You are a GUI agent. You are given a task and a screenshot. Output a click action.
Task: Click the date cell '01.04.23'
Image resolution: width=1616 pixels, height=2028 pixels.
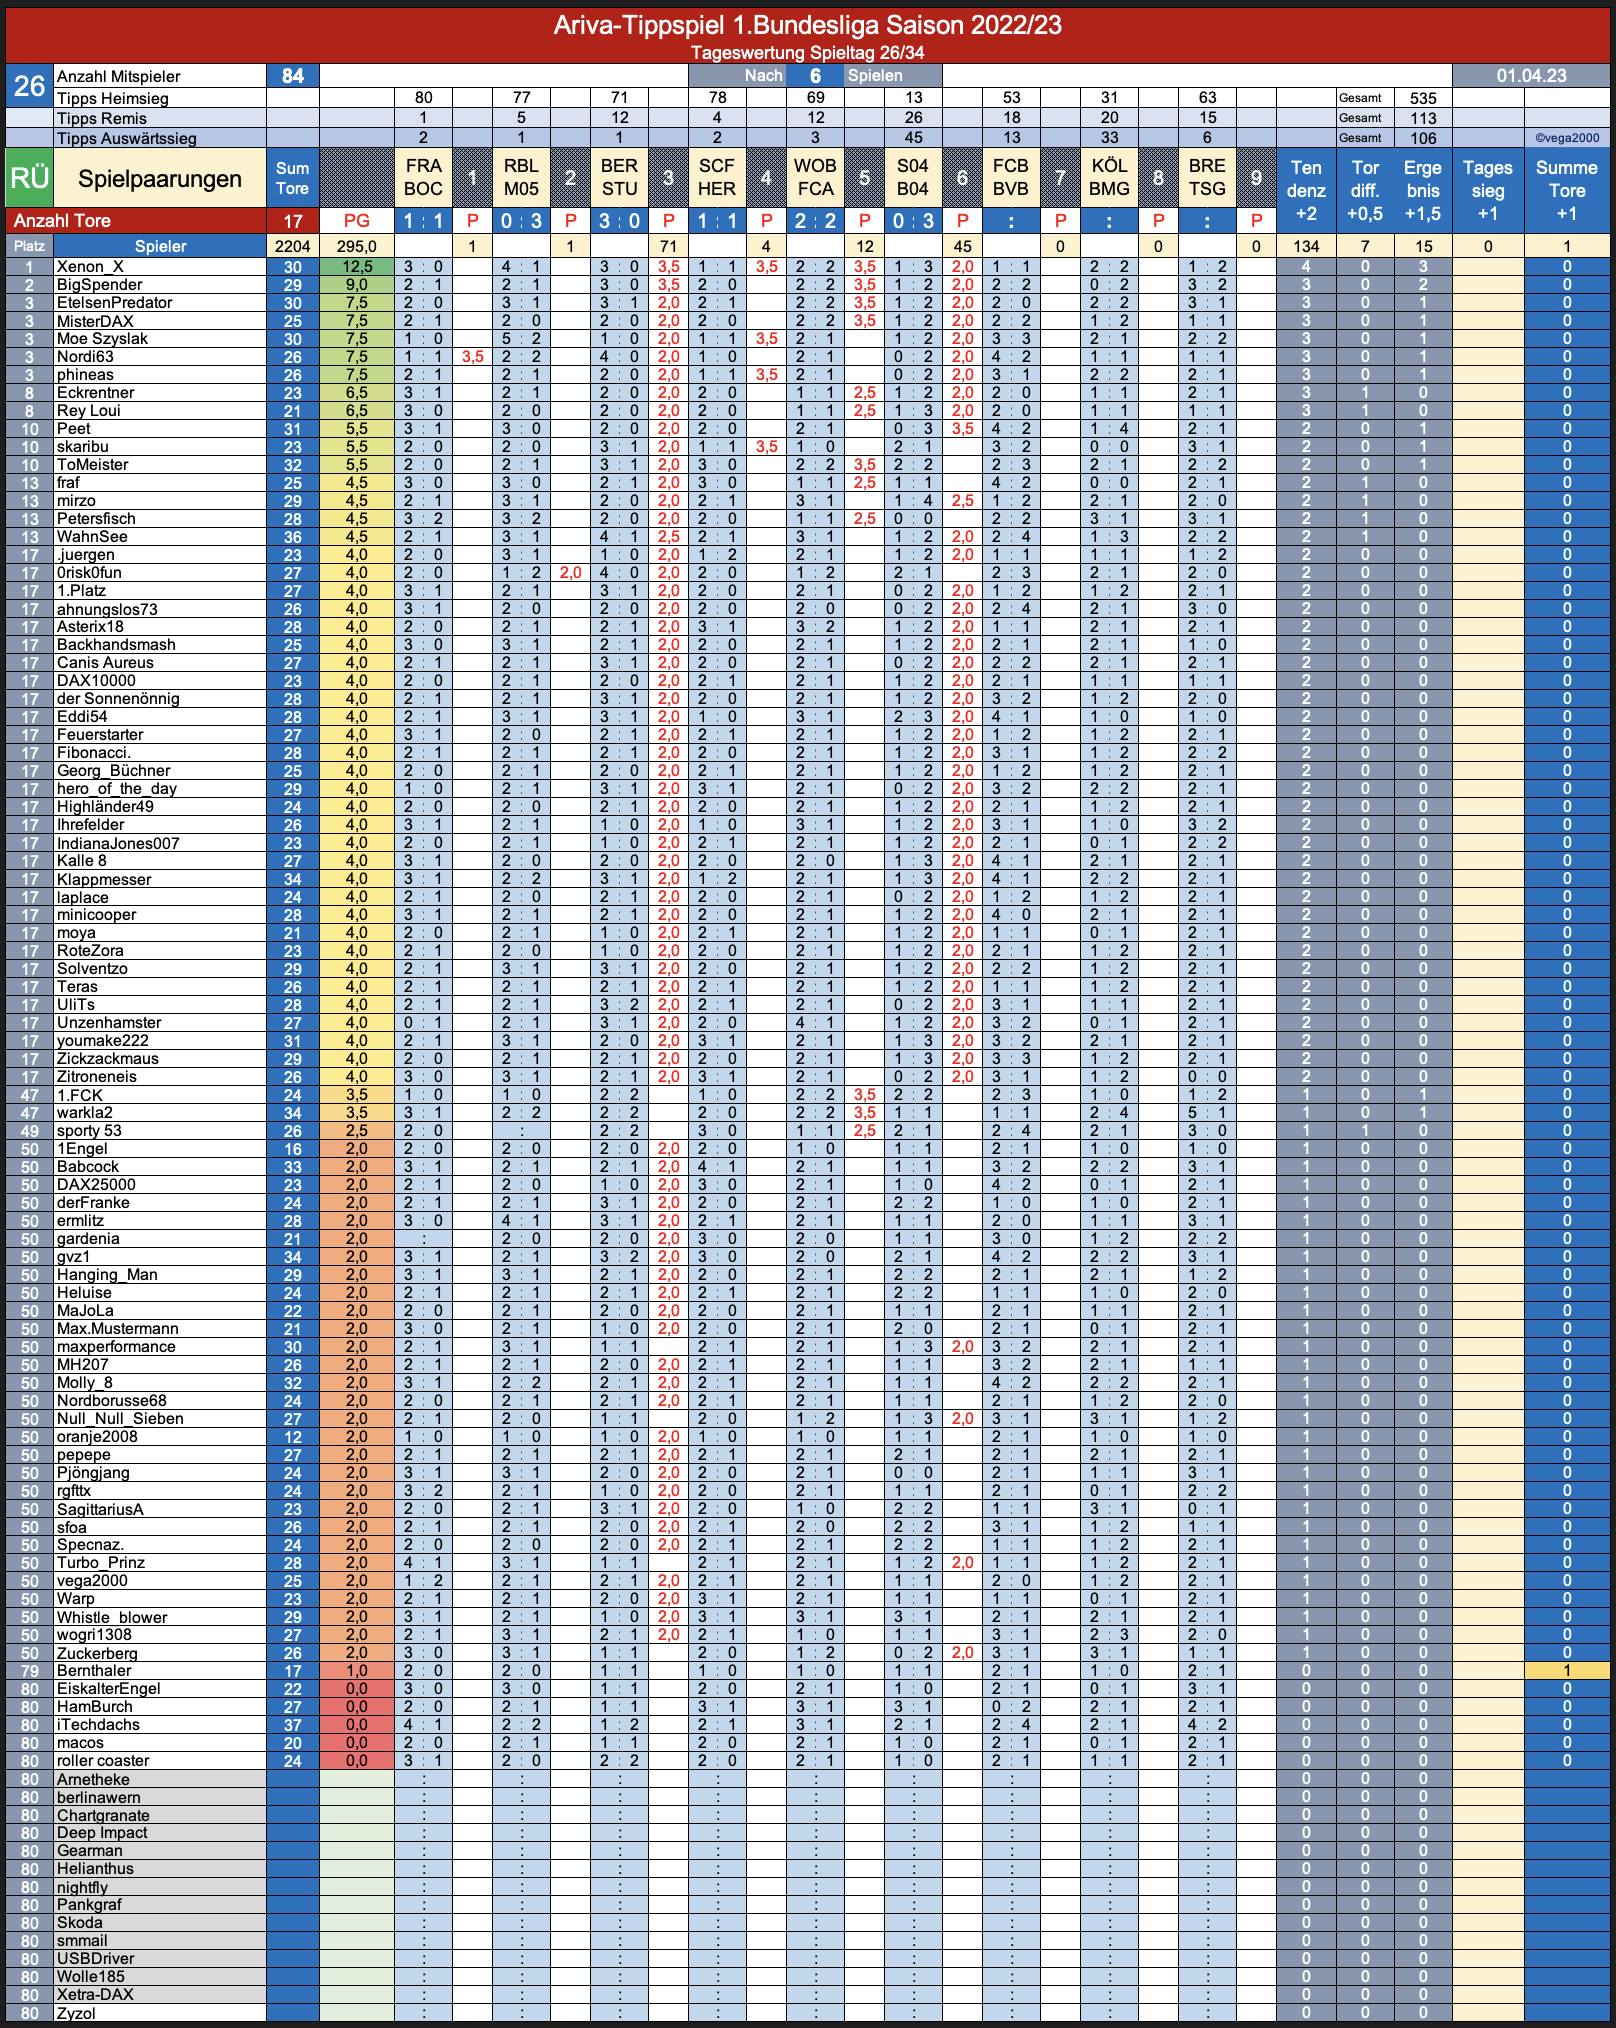(1531, 76)
